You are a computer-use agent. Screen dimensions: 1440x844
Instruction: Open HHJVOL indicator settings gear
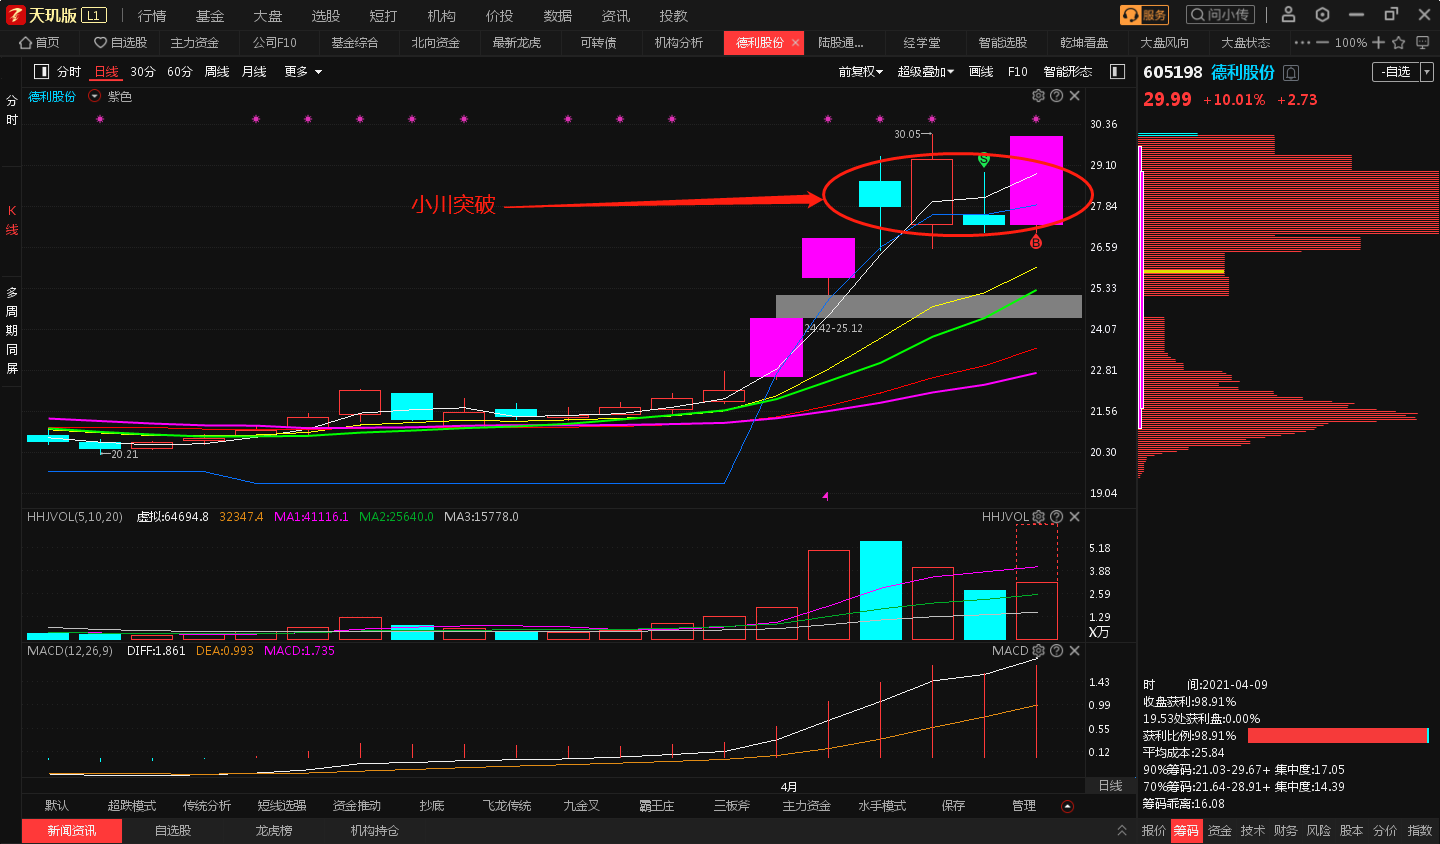1038,517
